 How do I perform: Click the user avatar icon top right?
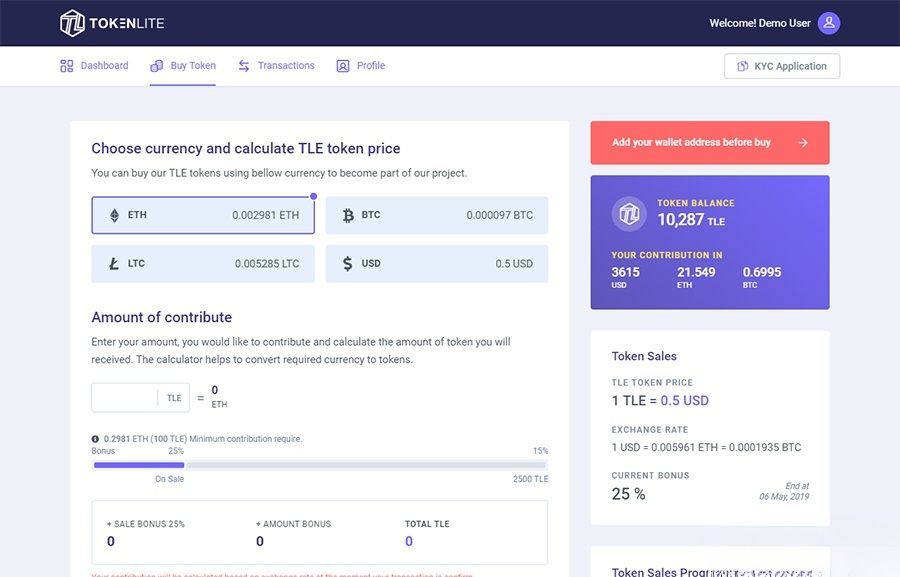point(828,22)
